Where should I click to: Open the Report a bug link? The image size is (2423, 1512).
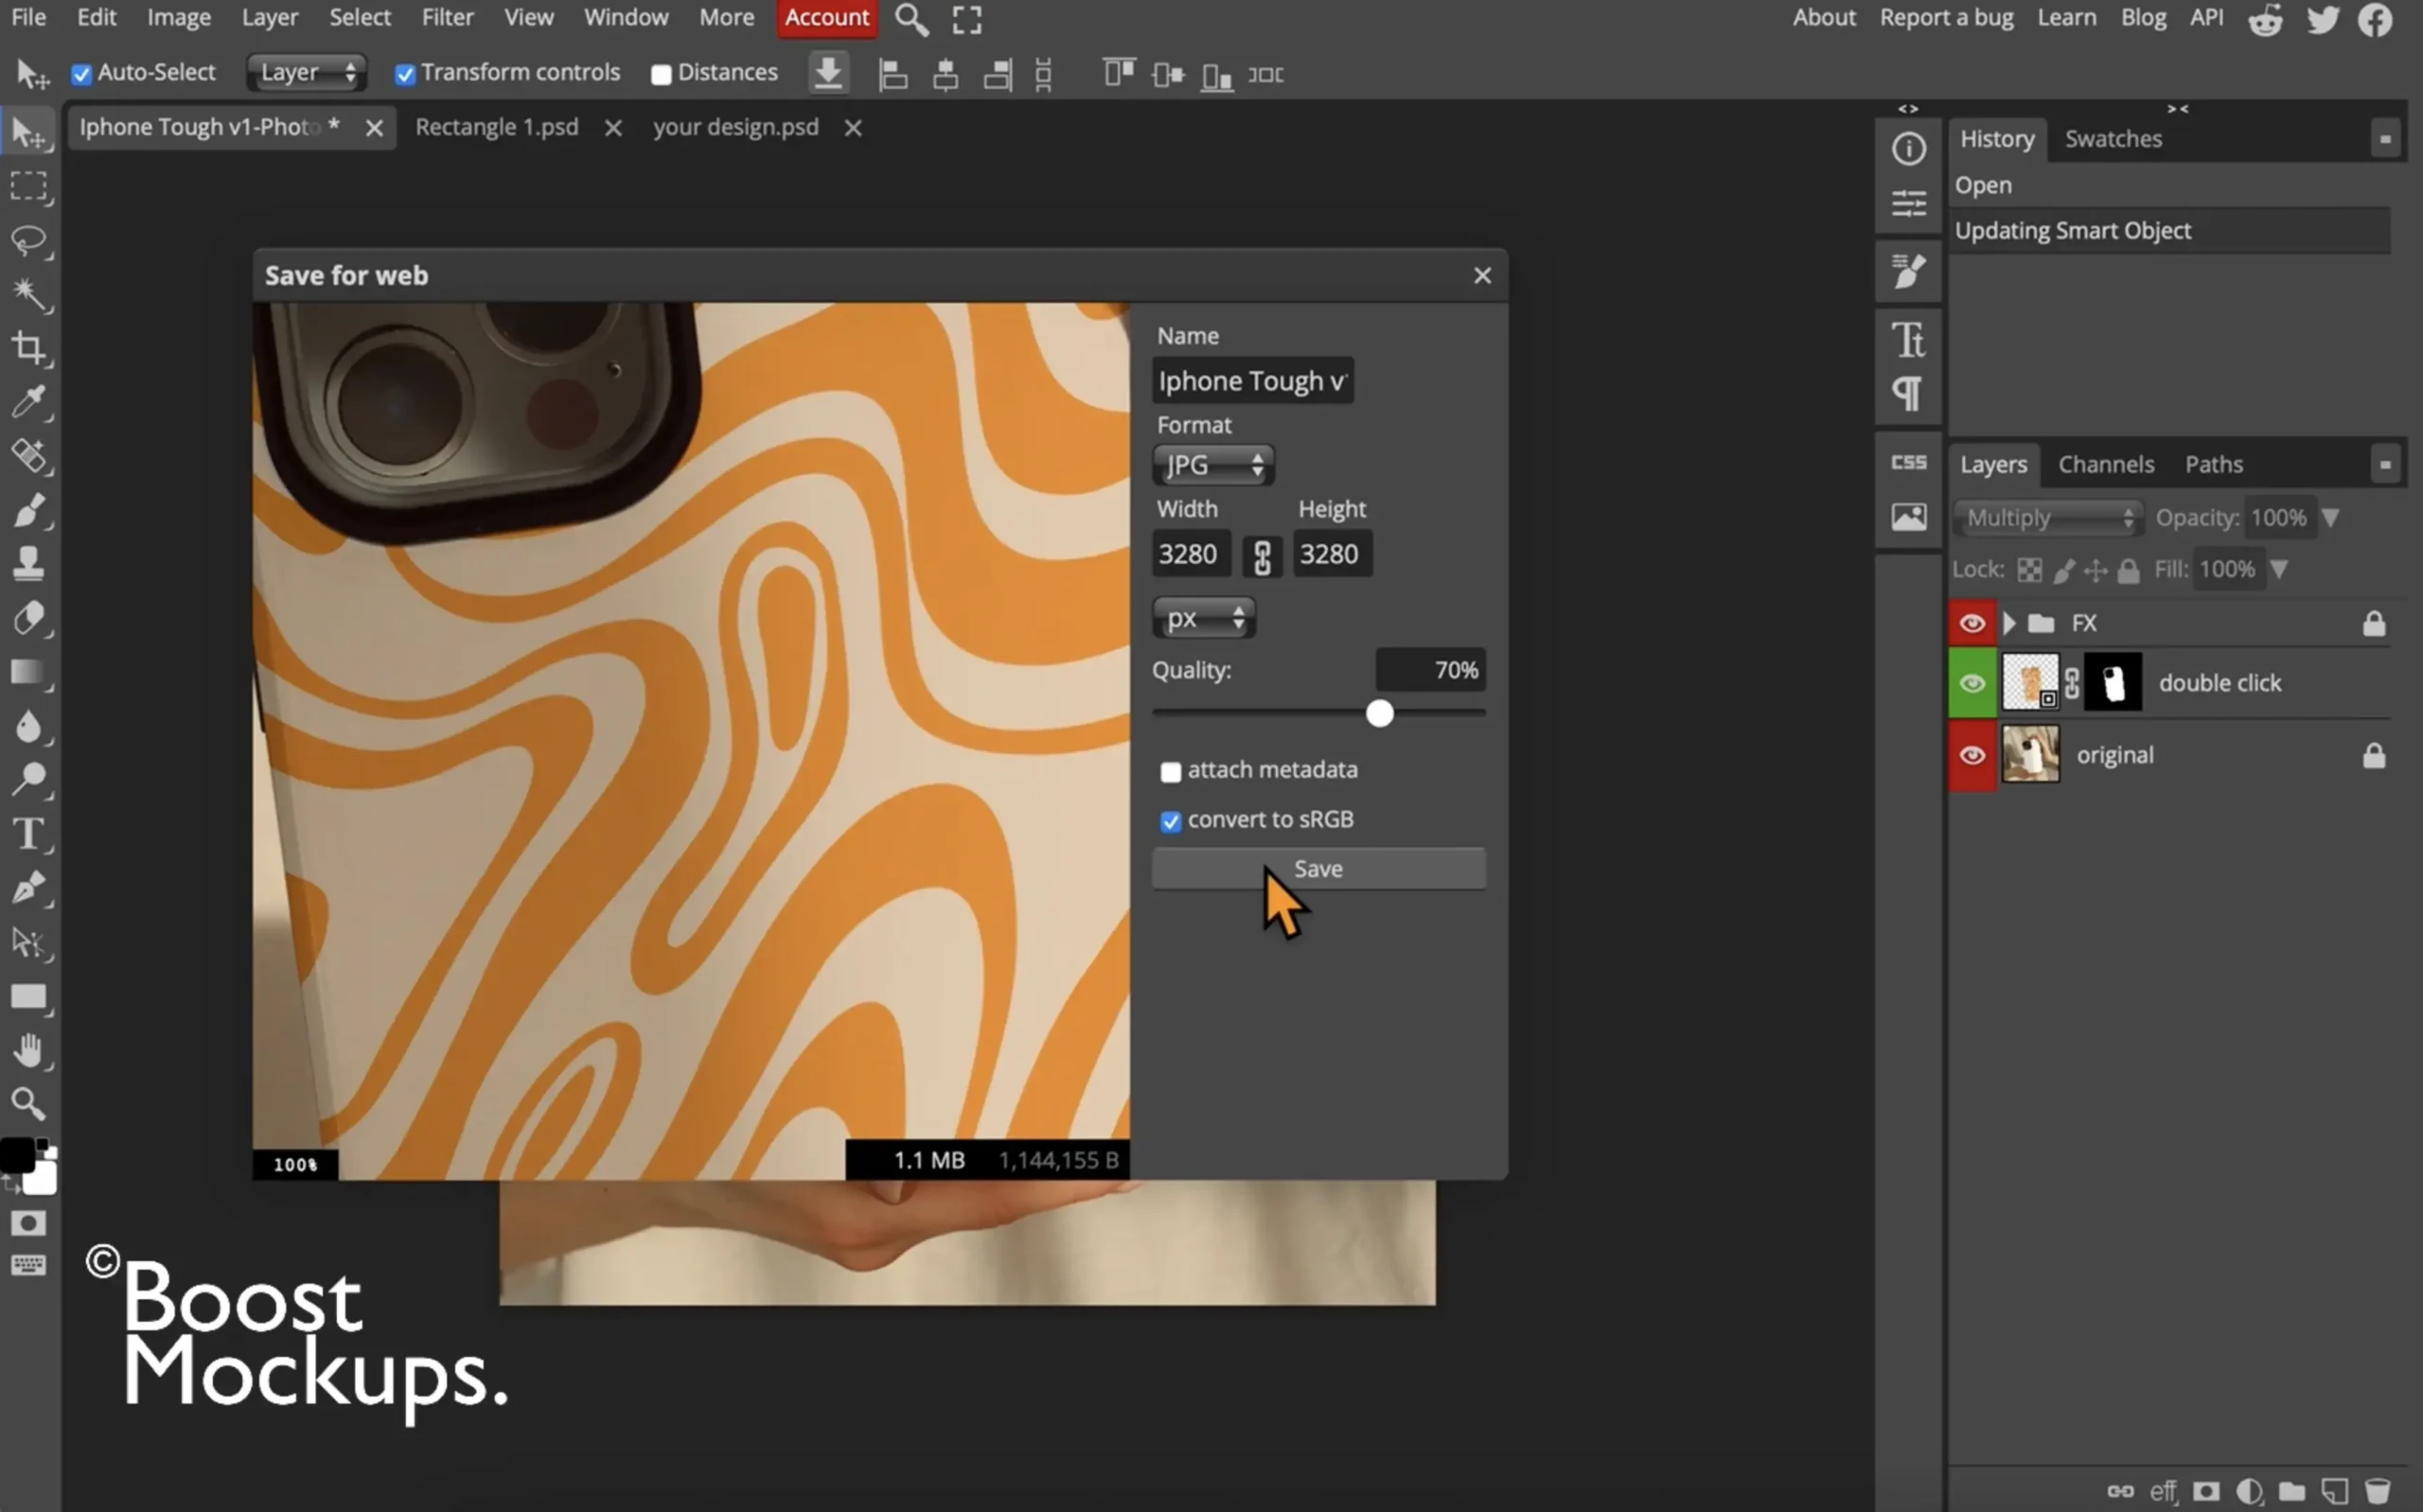point(1946,17)
